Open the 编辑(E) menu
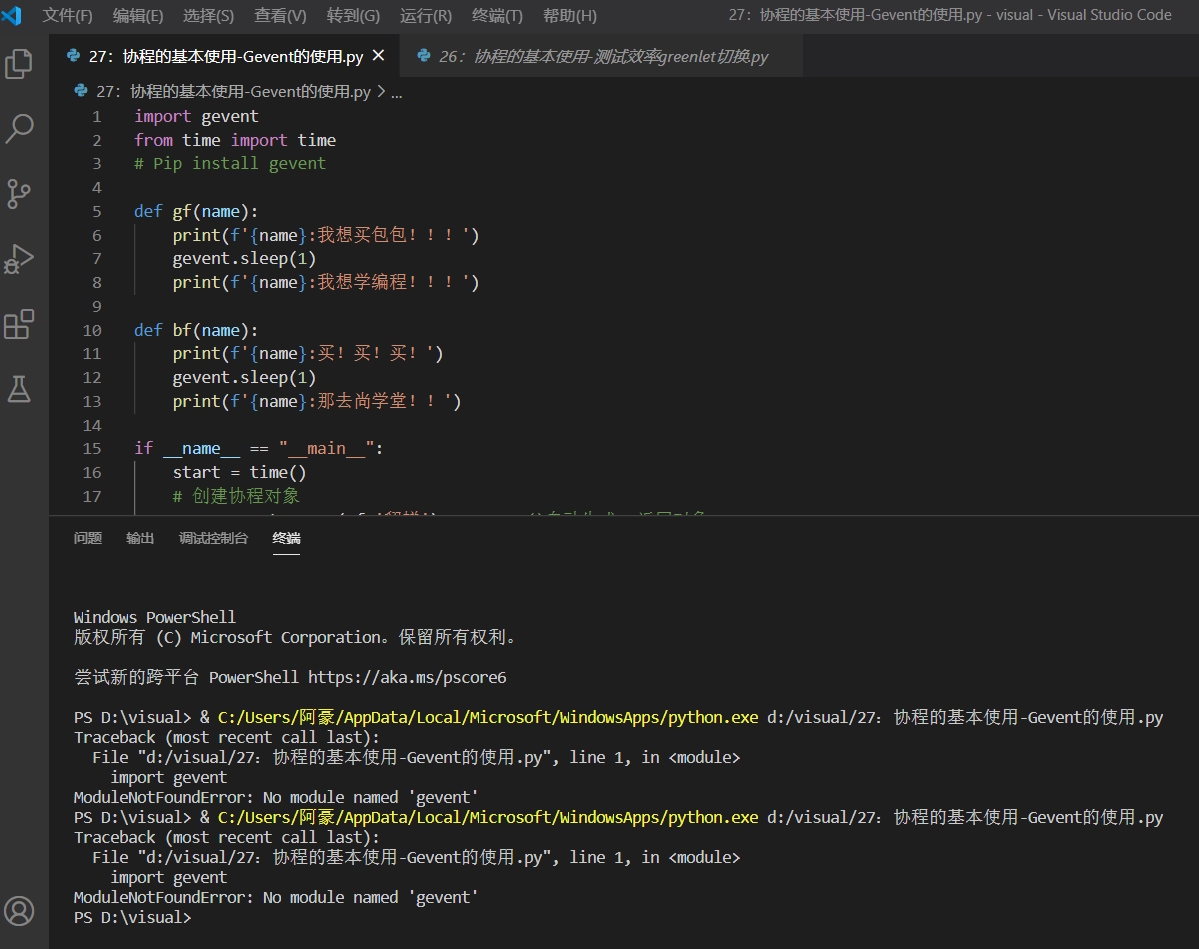 click(138, 15)
